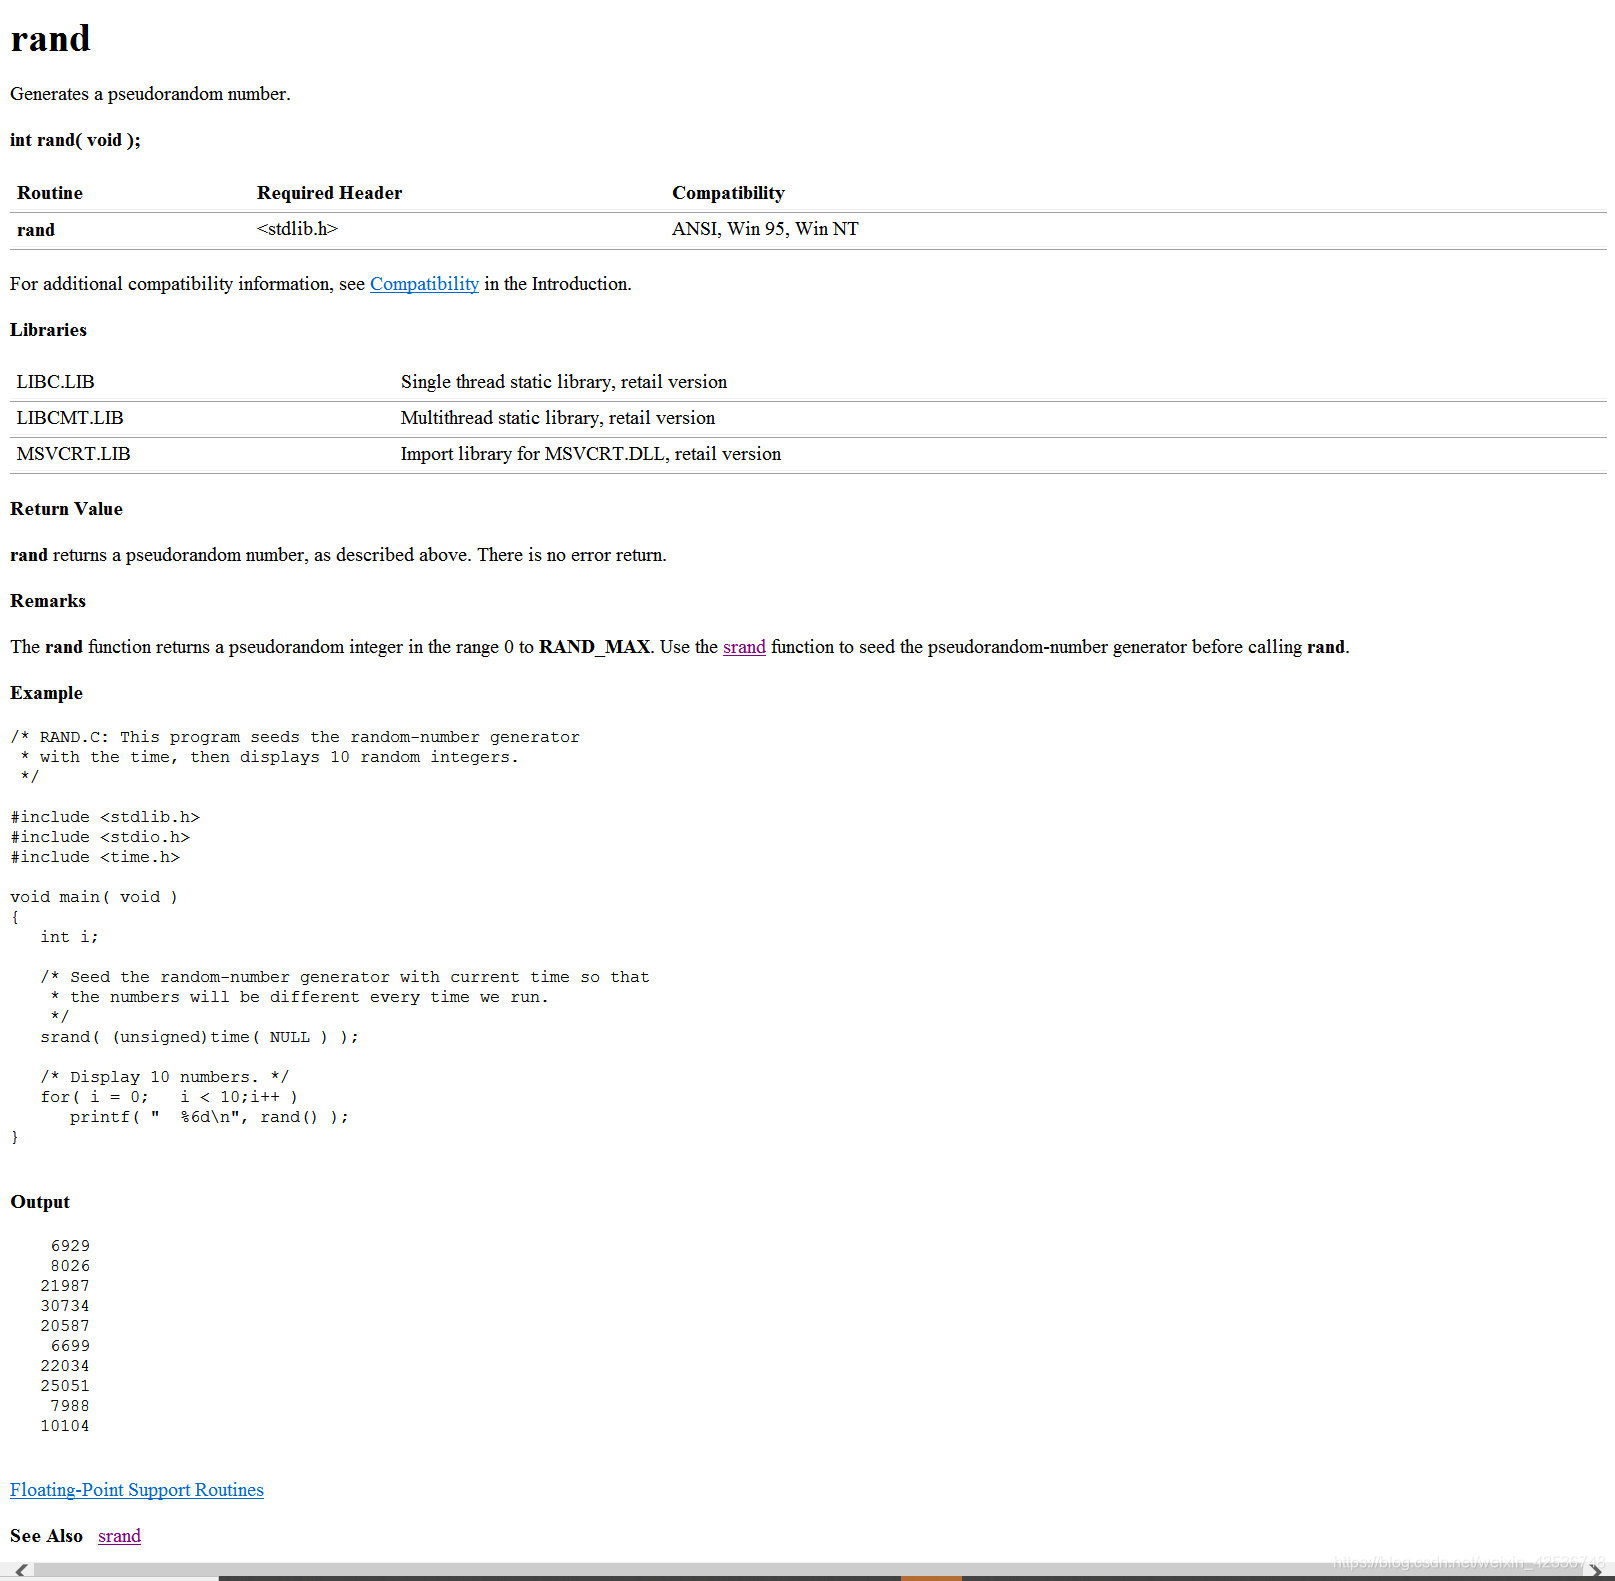Click the 'RAND_MAX' bold text
1615x1581 pixels.
(x=595, y=647)
